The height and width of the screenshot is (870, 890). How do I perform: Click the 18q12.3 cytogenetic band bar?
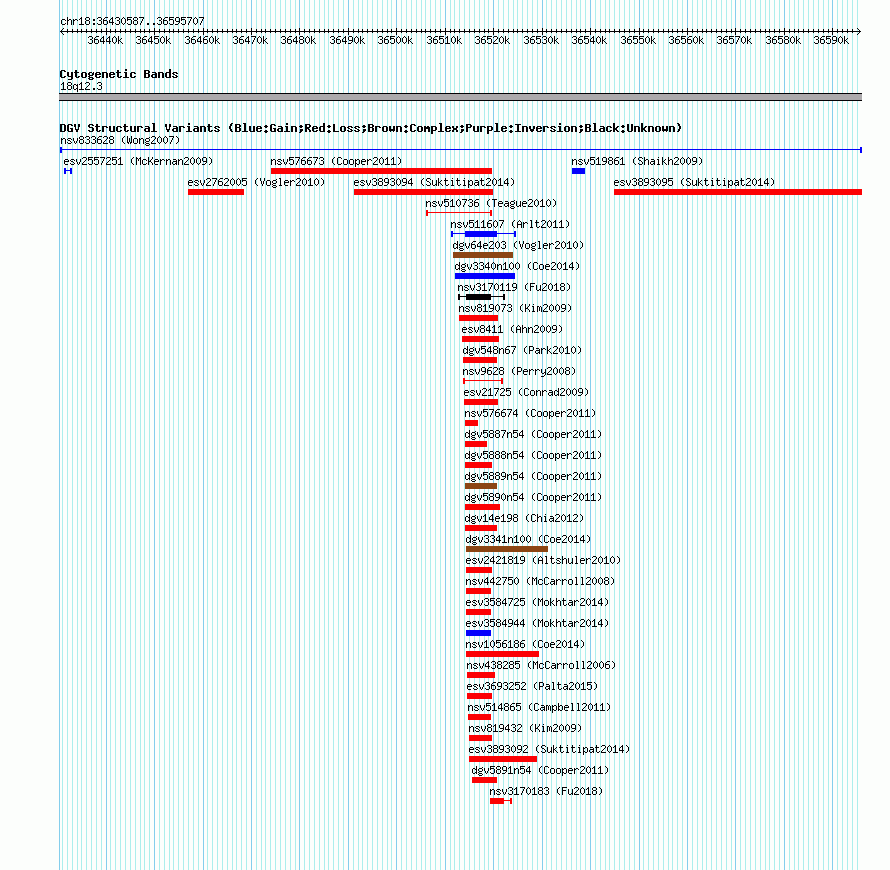pos(460,97)
